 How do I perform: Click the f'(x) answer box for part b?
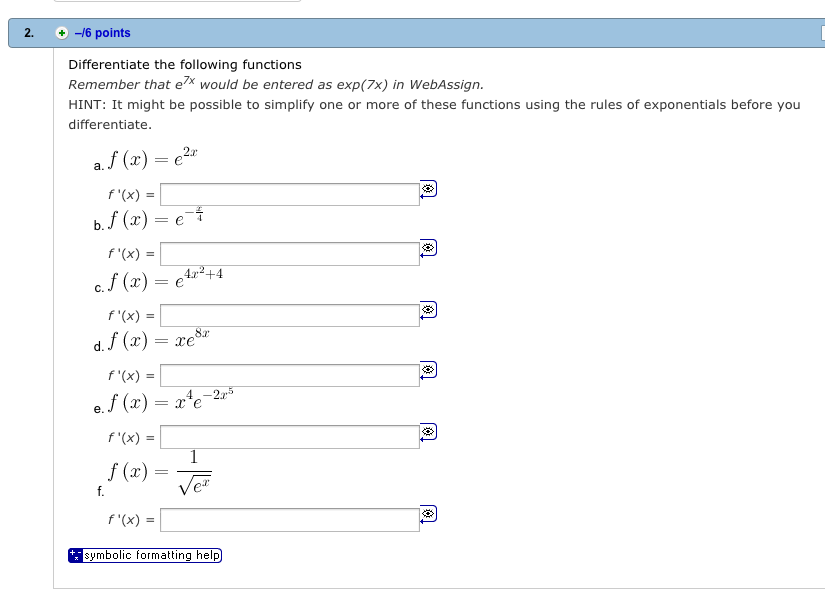click(x=290, y=253)
